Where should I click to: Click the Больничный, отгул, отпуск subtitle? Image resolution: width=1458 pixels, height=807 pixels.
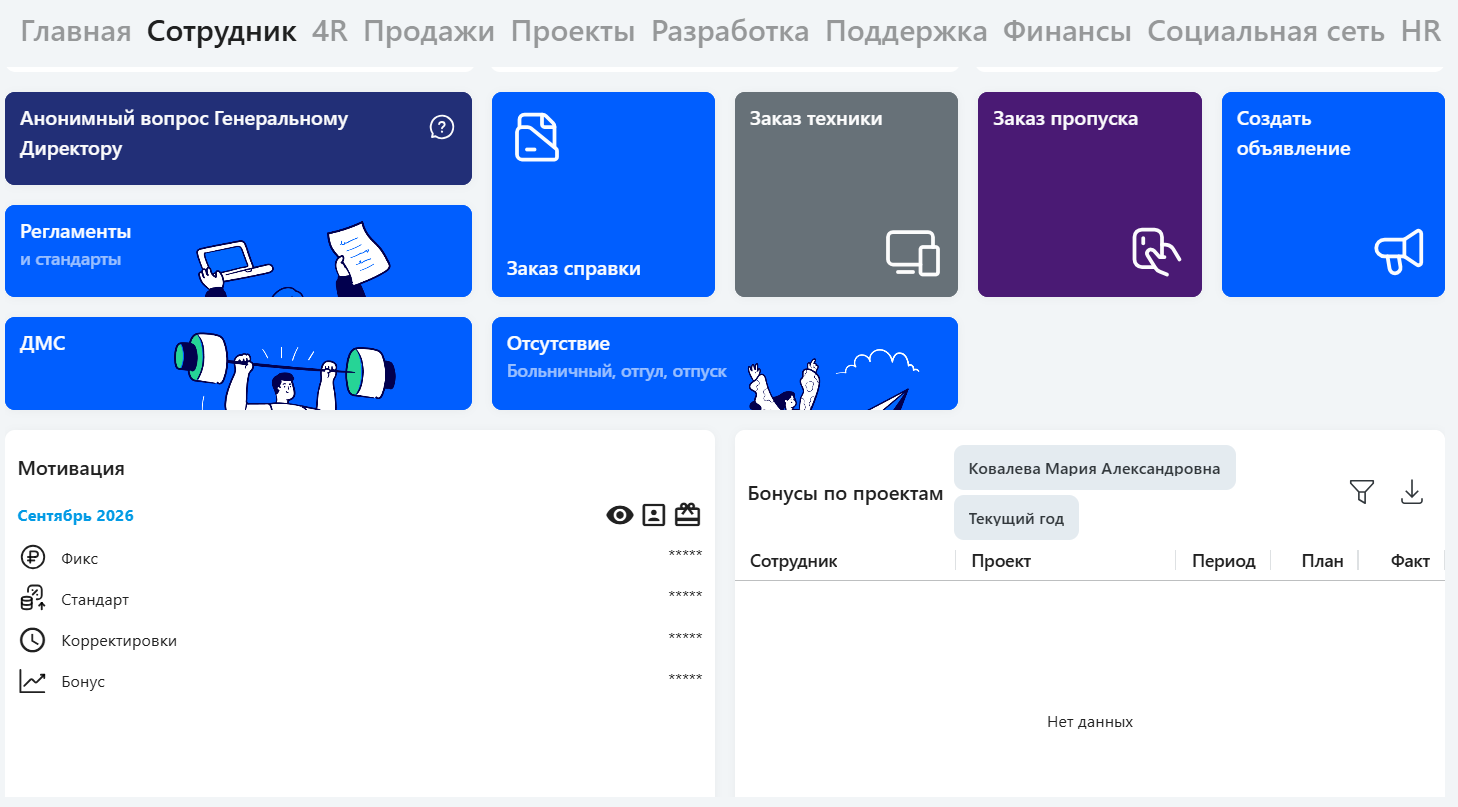[x=617, y=372]
